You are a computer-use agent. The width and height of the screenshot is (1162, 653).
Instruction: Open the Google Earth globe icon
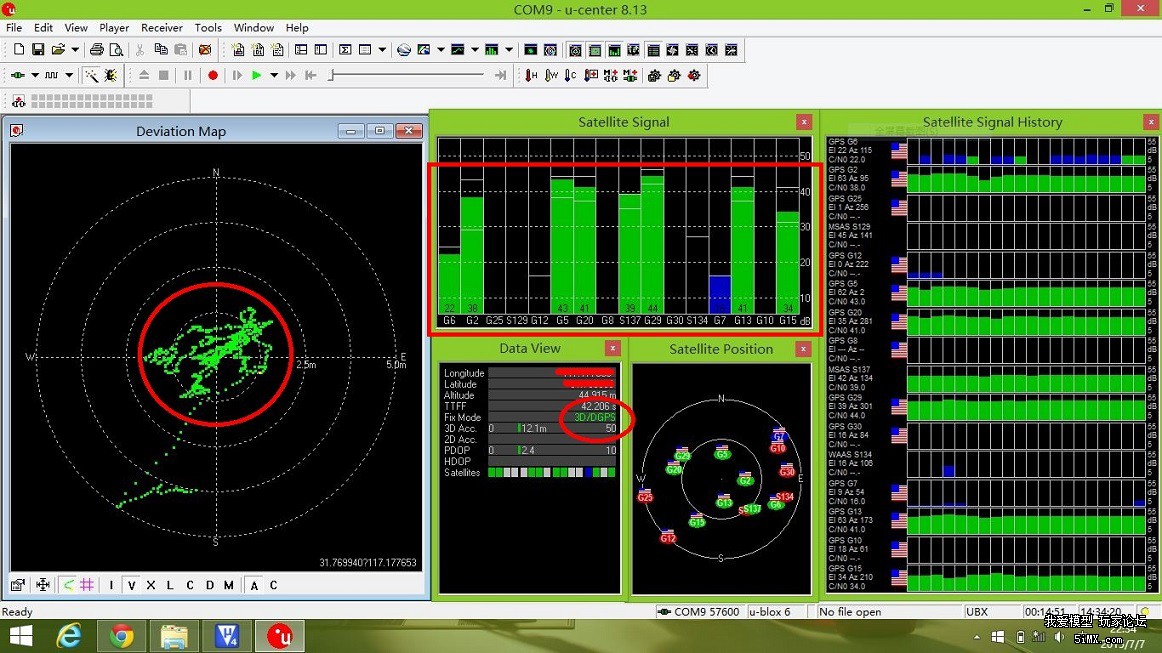pos(404,50)
